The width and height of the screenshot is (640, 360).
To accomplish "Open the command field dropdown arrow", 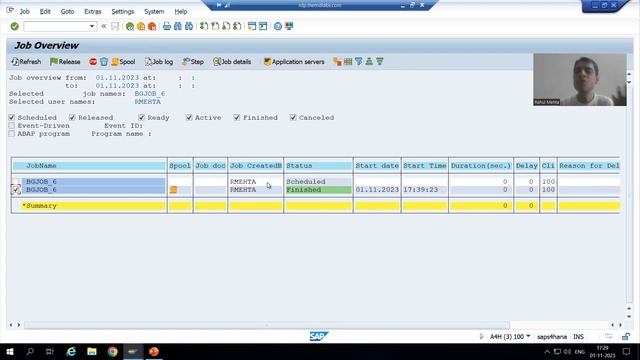I will [92, 27].
